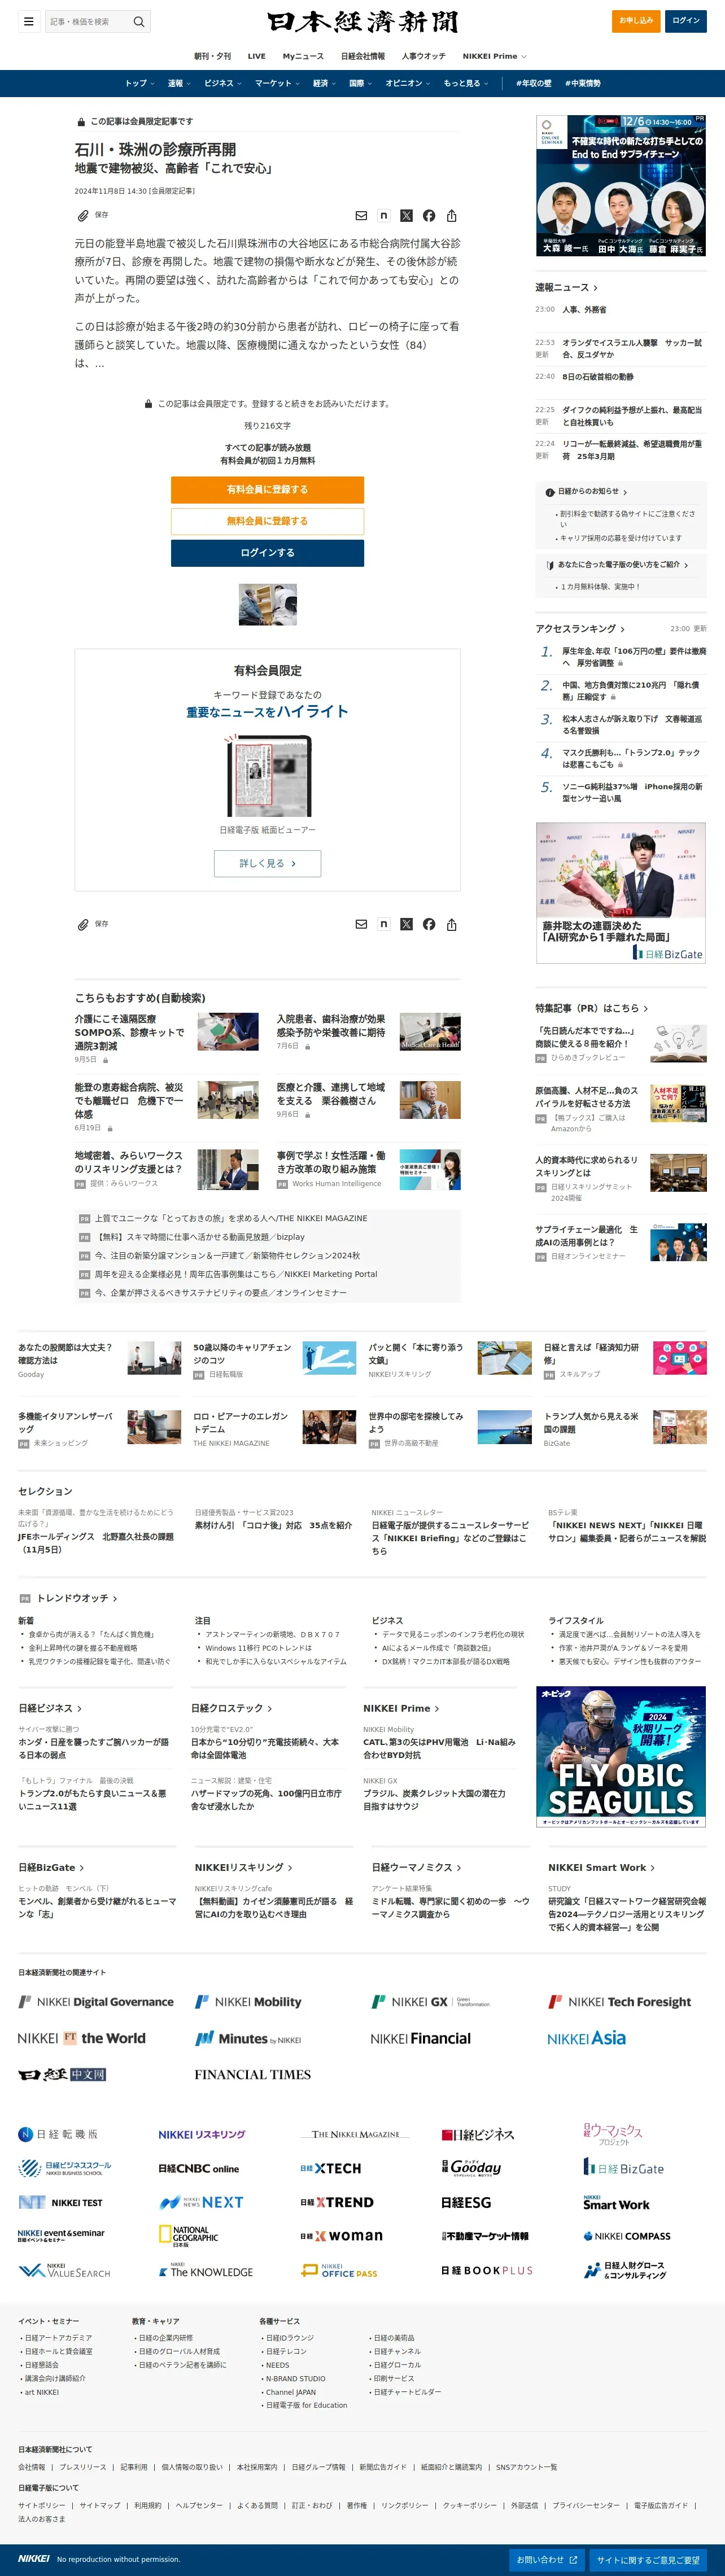
Task: Click 有料会員に登録する button
Action: [267, 490]
